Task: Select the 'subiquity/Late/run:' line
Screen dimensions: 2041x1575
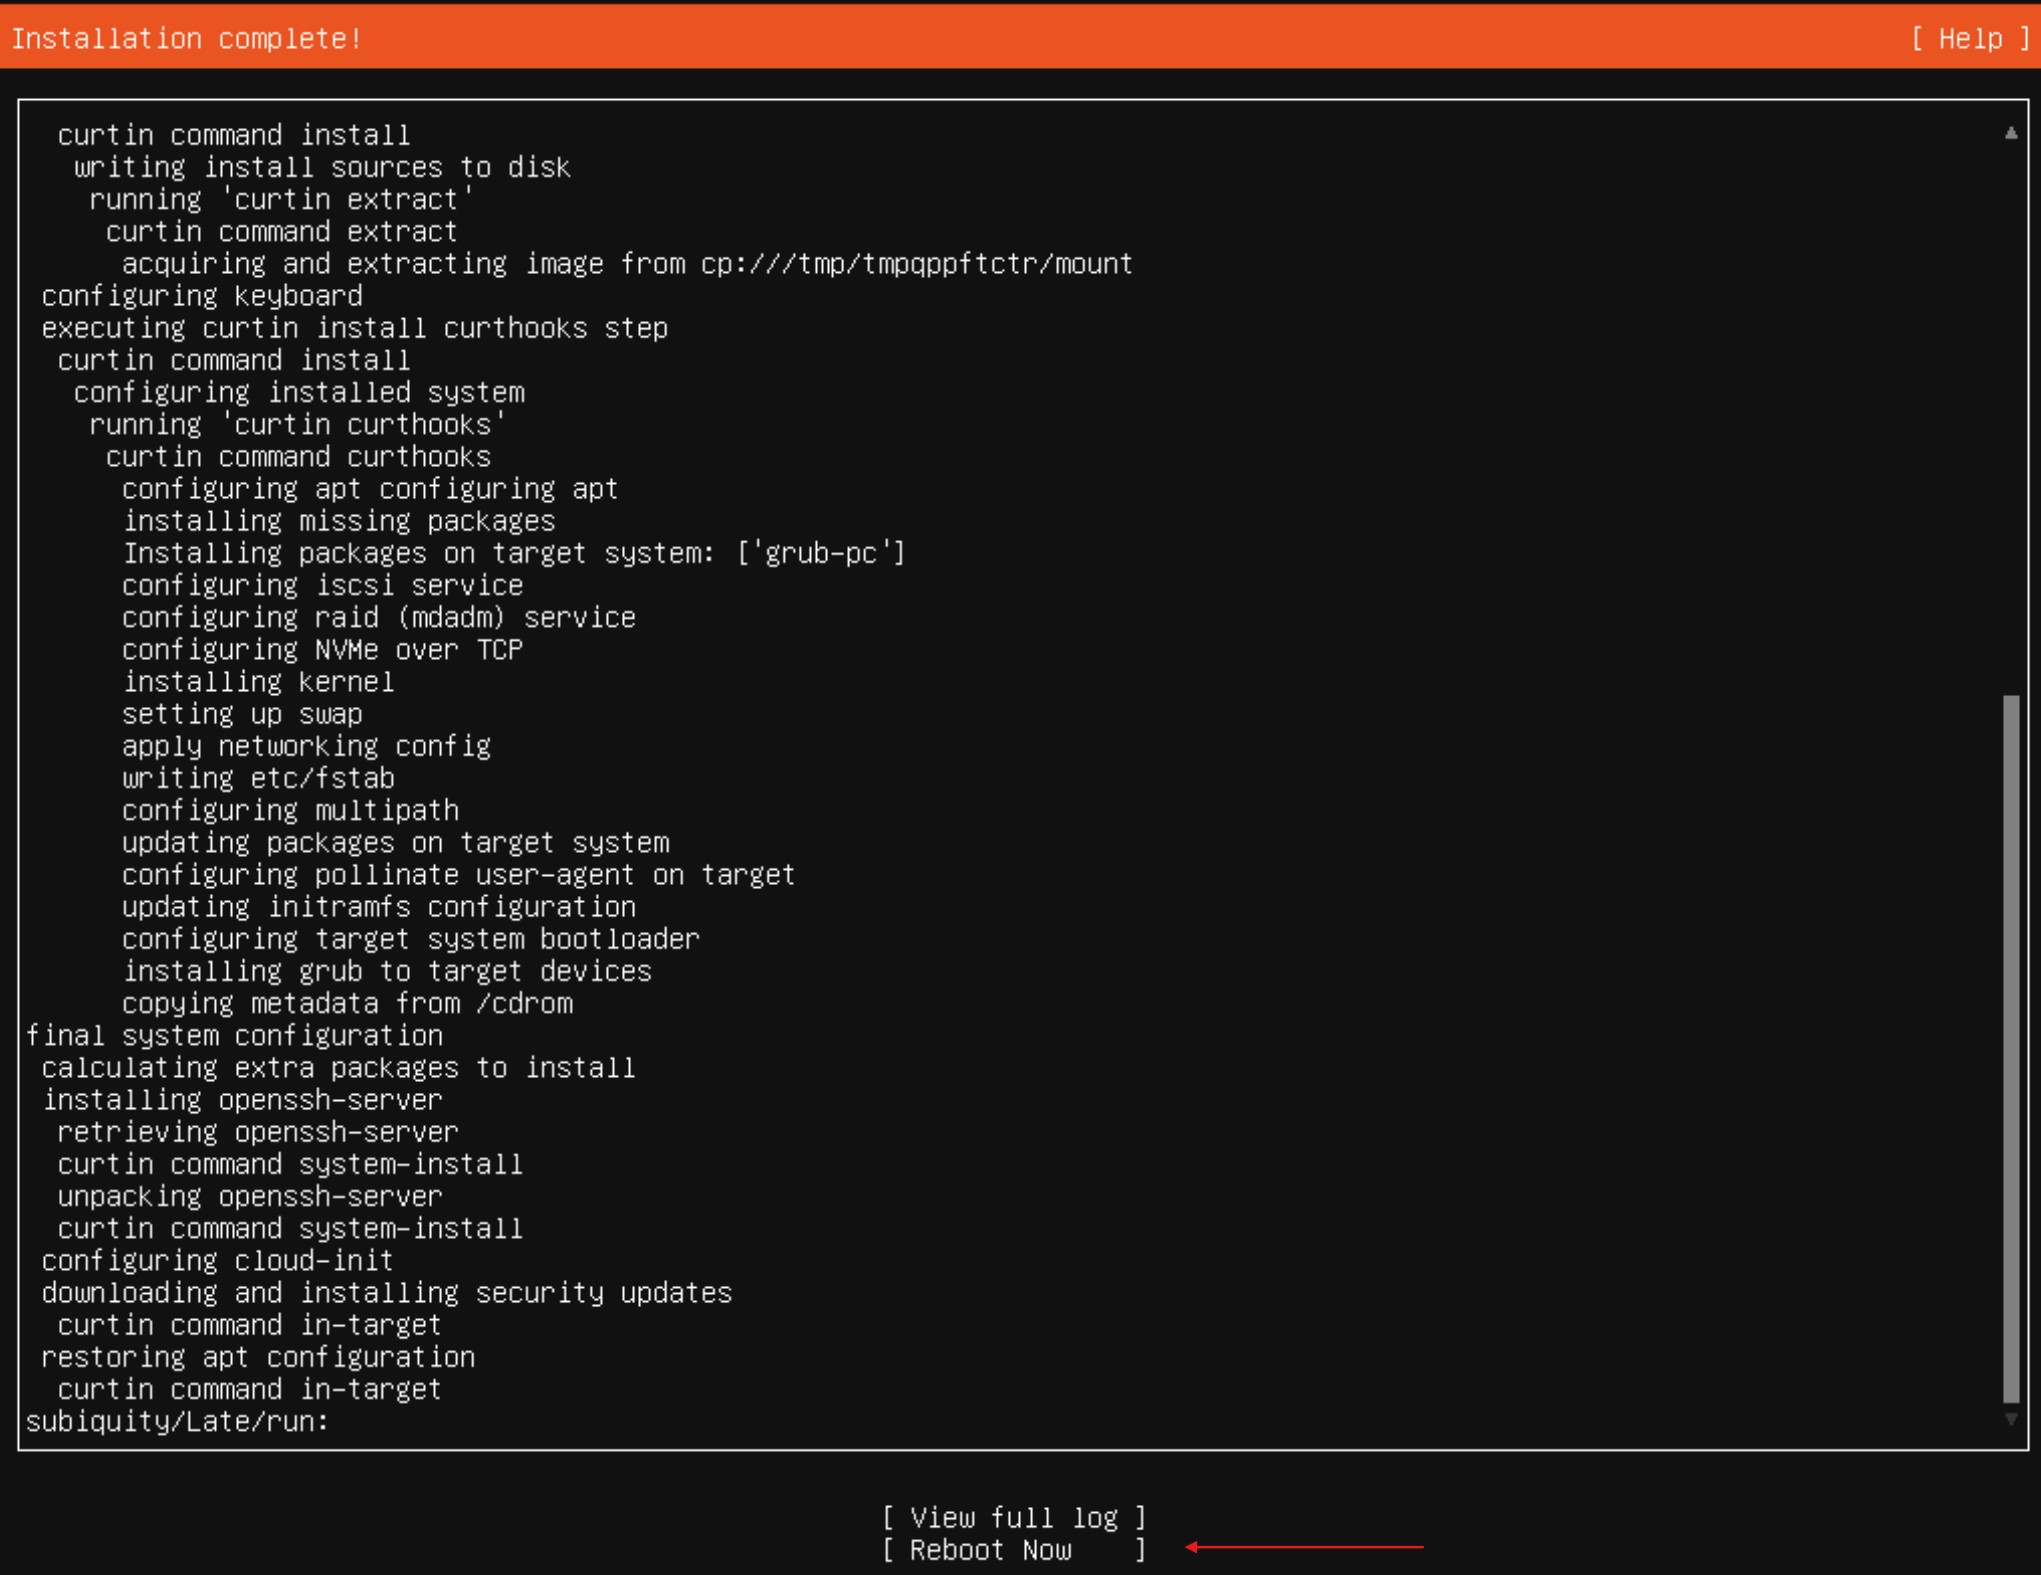Action: pyautogui.click(x=176, y=1421)
